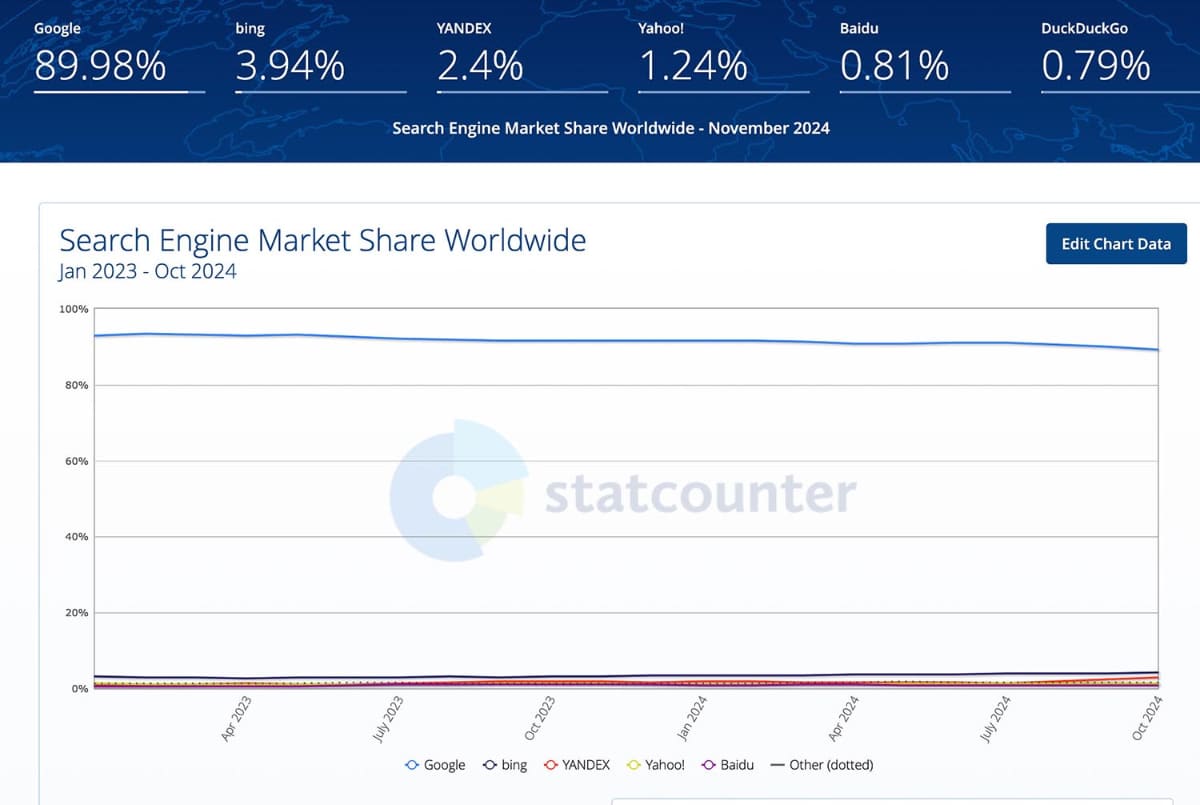The image size is (1200, 805).
Task: Click the Baidu purple diamond legend icon
Action: [707, 764]
